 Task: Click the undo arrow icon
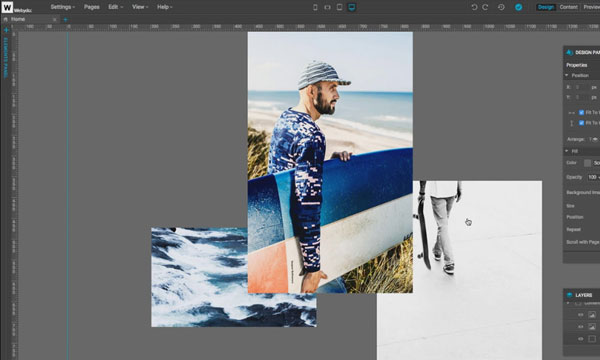click(474, 7)
